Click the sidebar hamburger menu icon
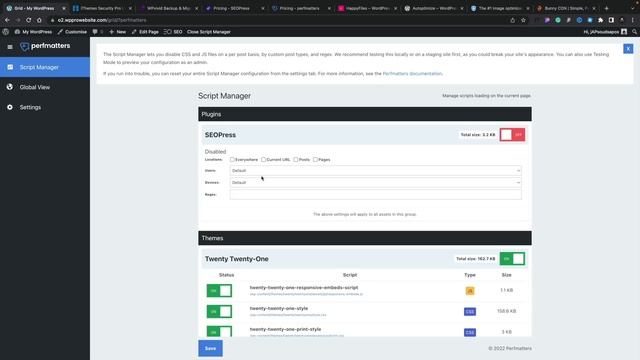Image resolution: width=640 pixels, height=360 pixels. tap(10, 47)
